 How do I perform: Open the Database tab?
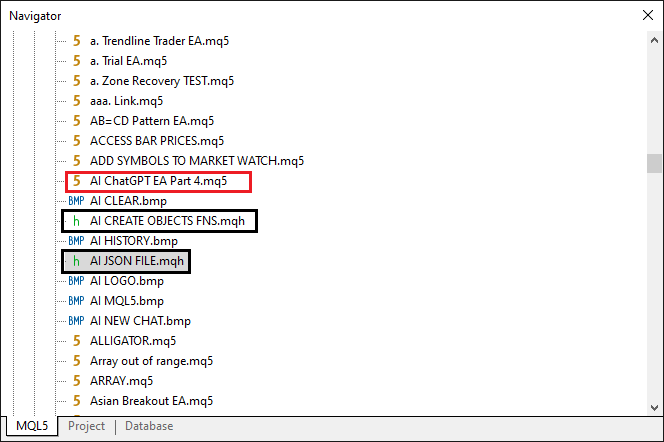tap(149, 426)
